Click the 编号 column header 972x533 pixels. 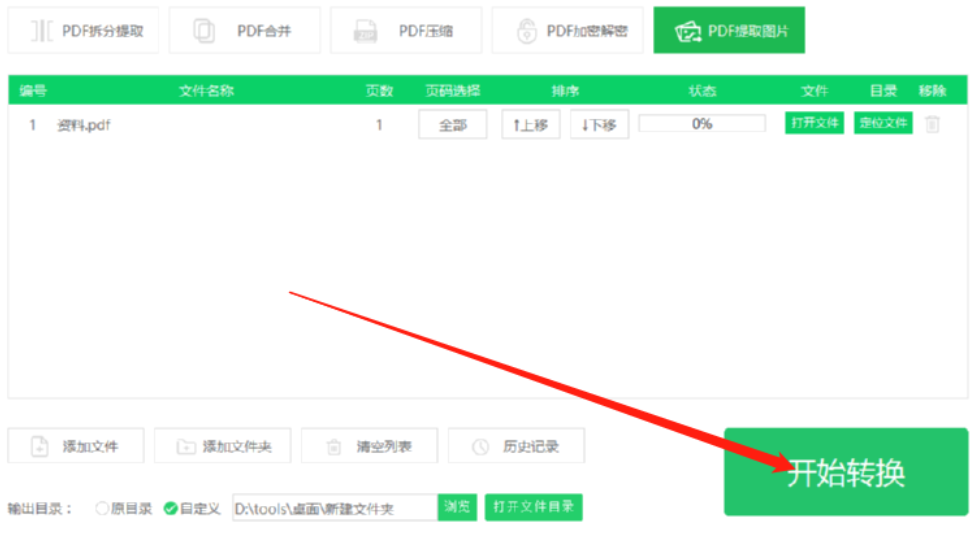[33, 91]
